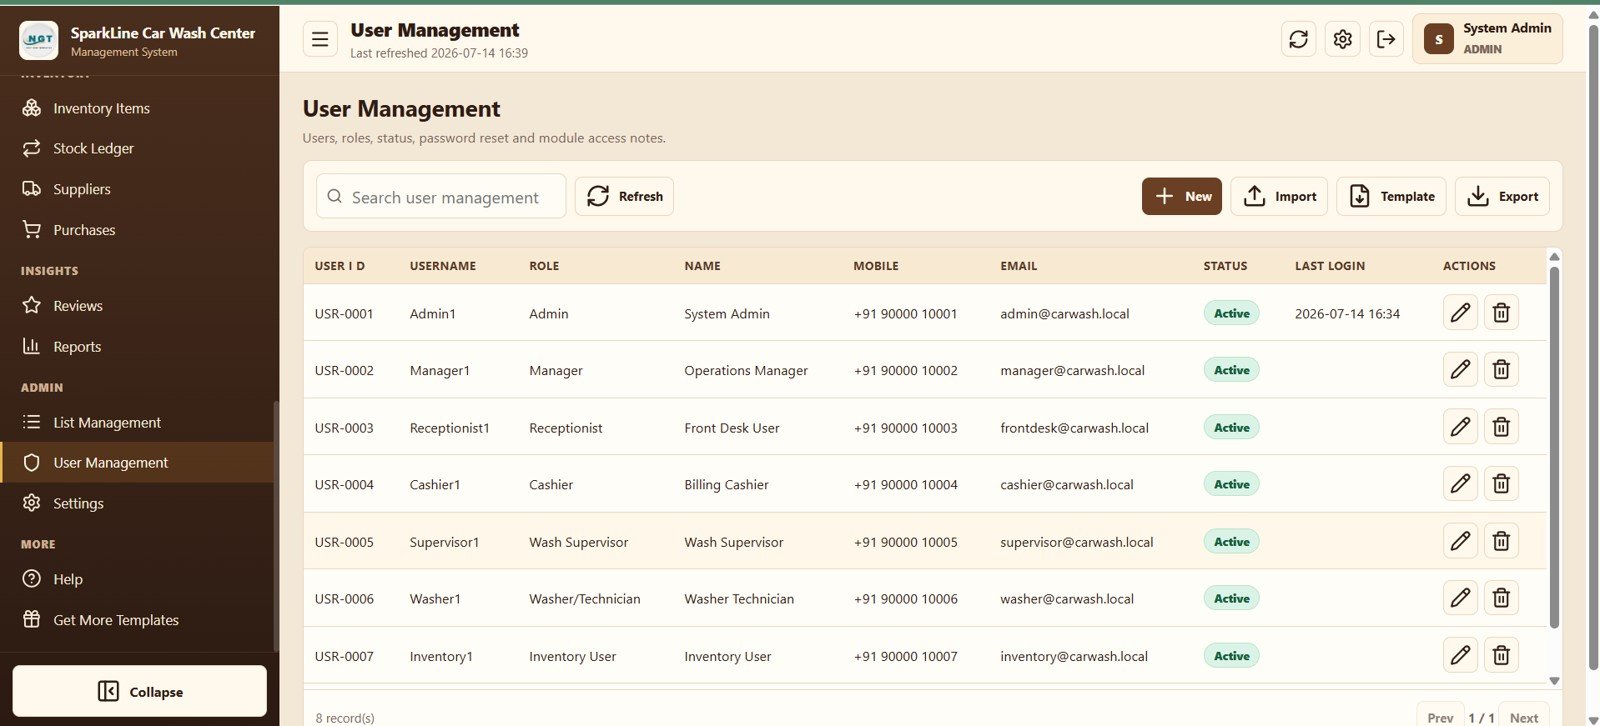Open Stock Ledger in sidebar

click(x=137, y=148)
